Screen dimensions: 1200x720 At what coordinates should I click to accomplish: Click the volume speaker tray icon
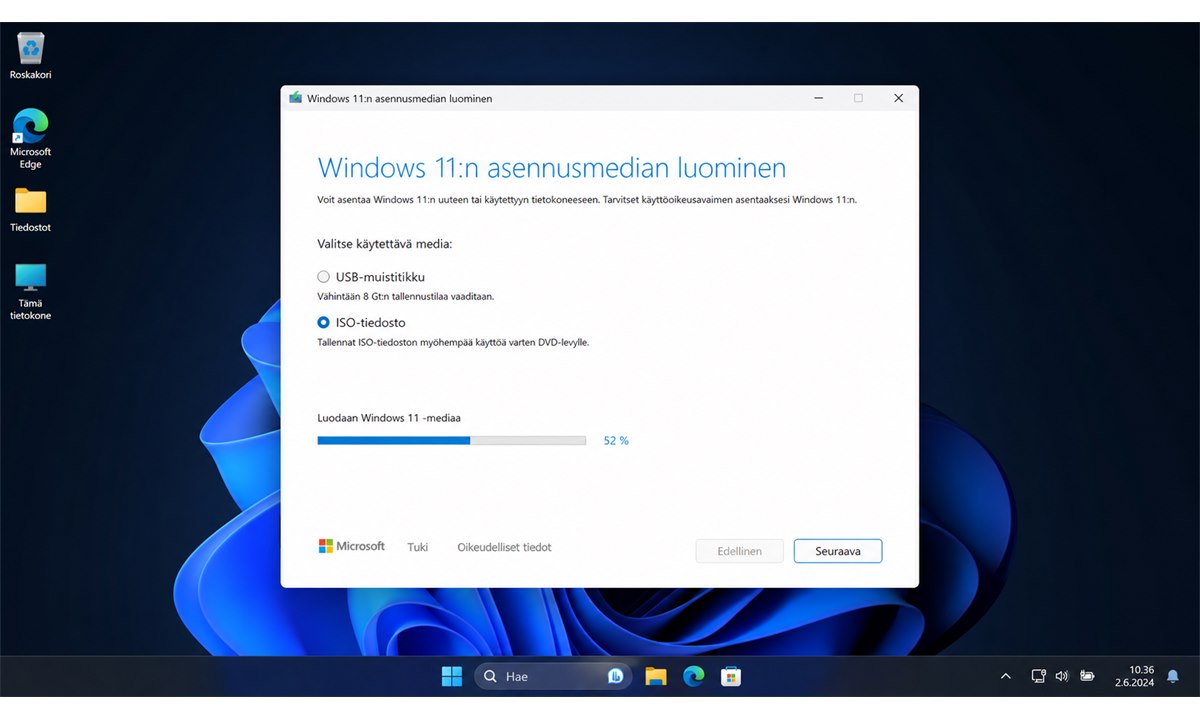(x=1062, y=676)
